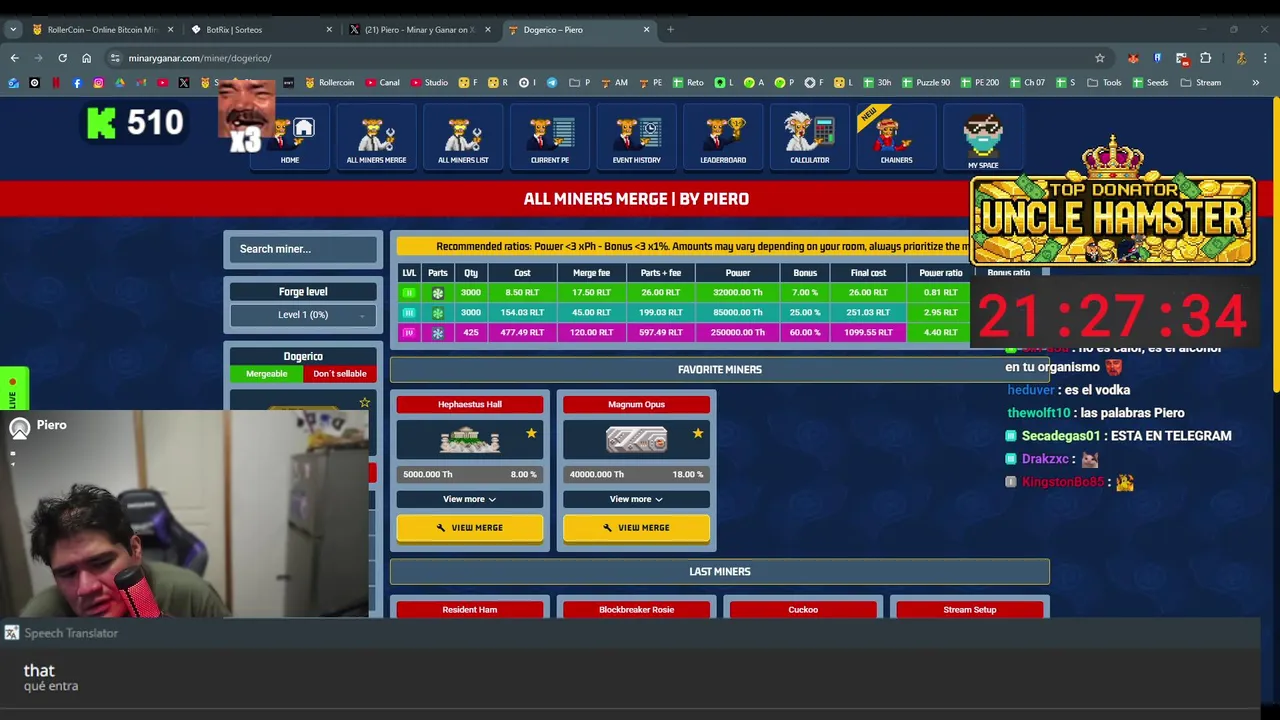Open All Miners Merge nav icon

(376, 139)
